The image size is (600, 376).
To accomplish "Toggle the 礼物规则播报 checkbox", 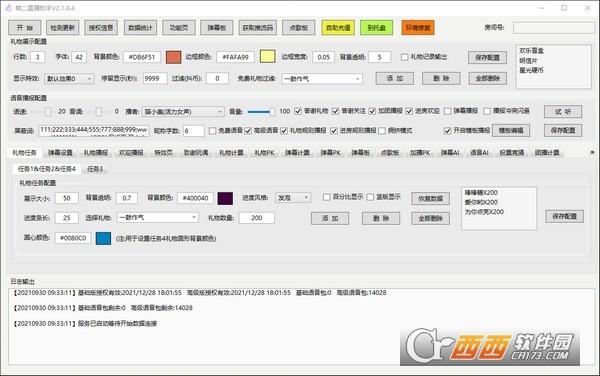I will coord(284,131).
